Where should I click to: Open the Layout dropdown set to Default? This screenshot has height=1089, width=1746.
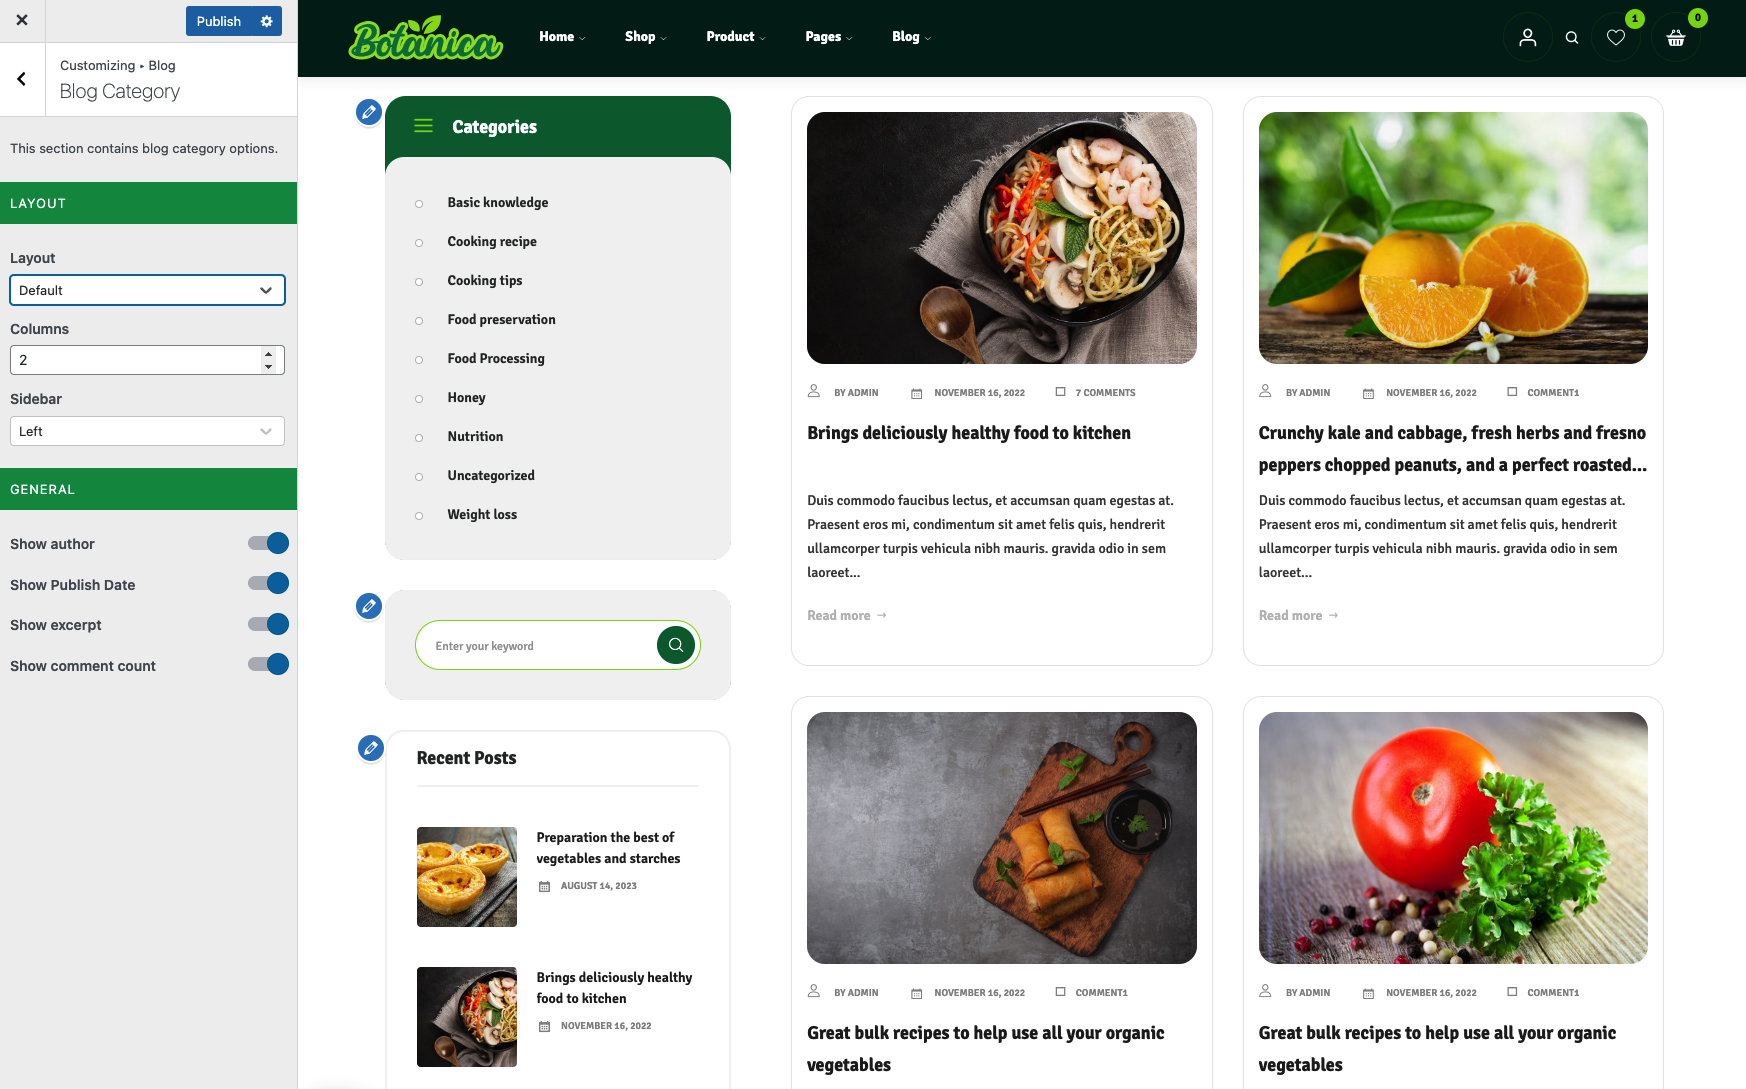(147, 290)
